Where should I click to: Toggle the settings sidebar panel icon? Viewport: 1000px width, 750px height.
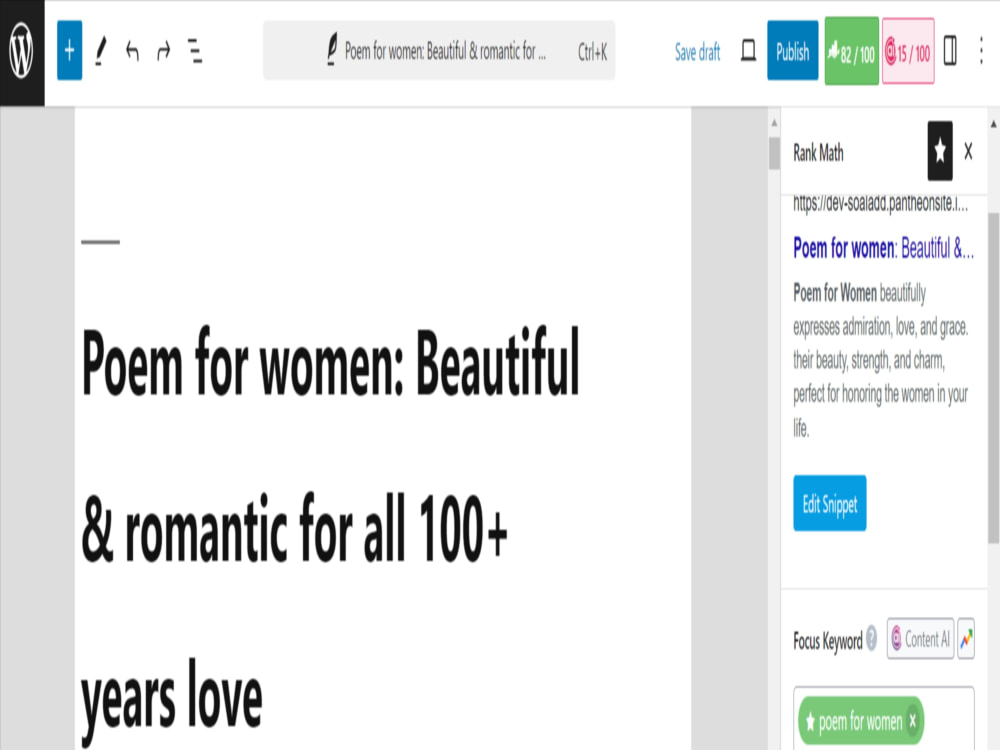(x=950, y=50)
